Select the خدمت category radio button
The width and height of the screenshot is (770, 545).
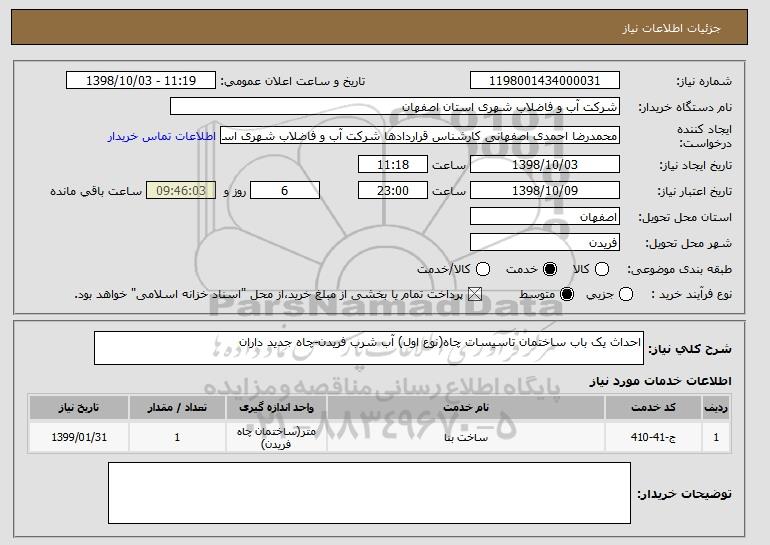(x=550, y=269)
